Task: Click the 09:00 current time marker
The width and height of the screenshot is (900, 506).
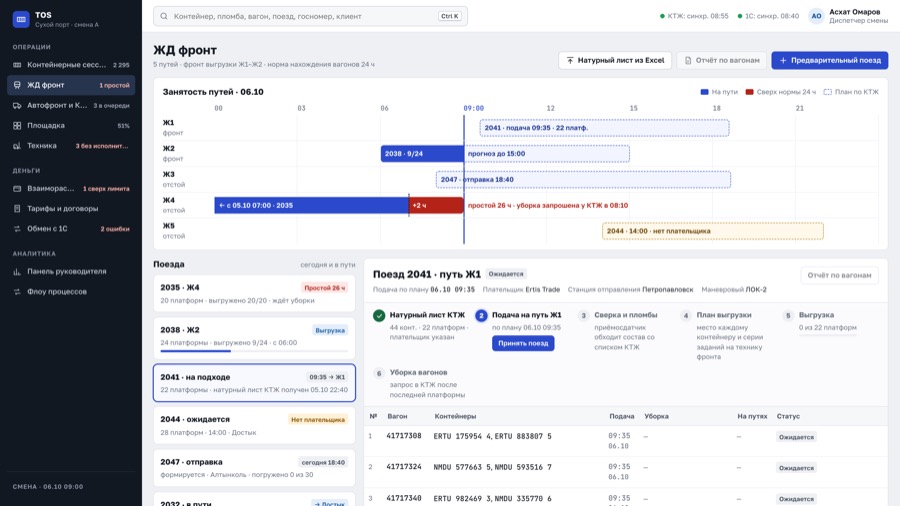Action: (x=474, y=108)
